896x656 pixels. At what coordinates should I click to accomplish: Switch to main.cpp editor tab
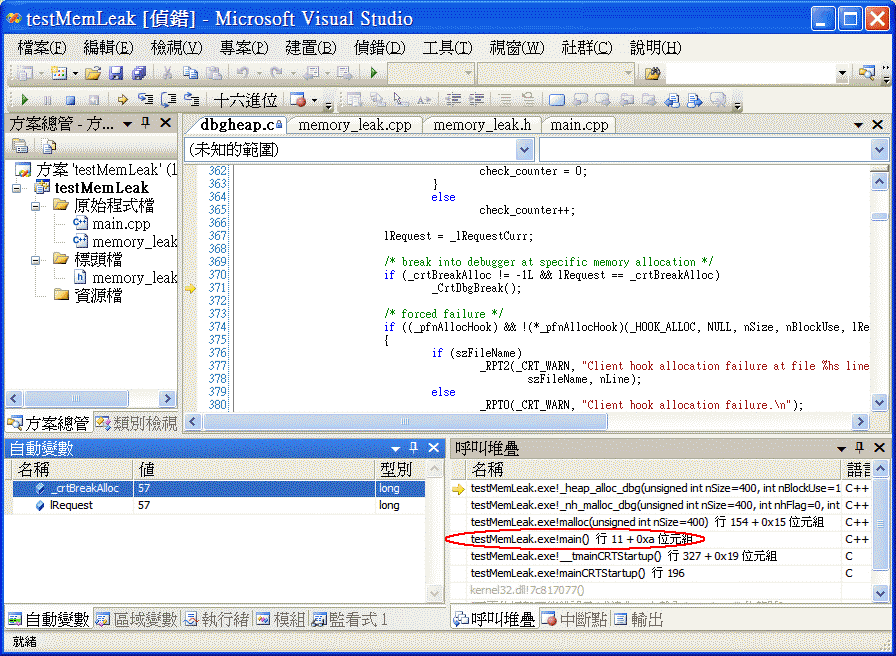pos(579,125)
